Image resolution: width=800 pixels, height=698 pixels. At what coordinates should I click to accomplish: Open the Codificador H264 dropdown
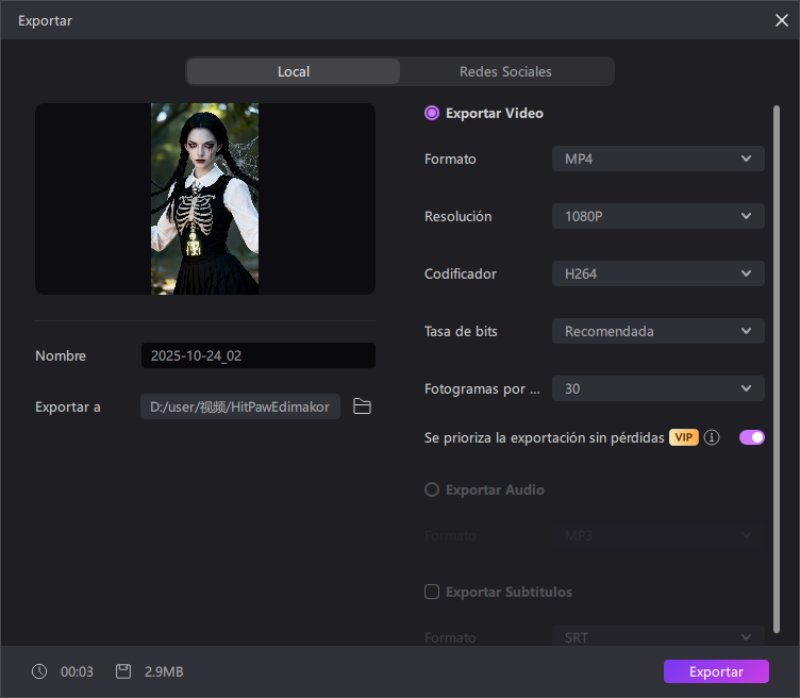pyautogui.click(x=657, y=274)
